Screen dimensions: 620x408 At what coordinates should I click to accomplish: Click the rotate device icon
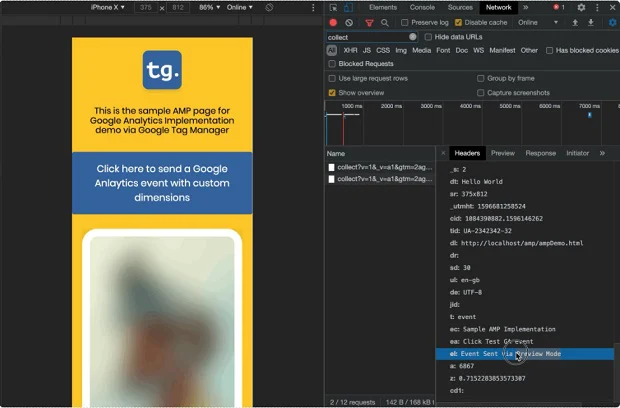click(x=269, y=8)
